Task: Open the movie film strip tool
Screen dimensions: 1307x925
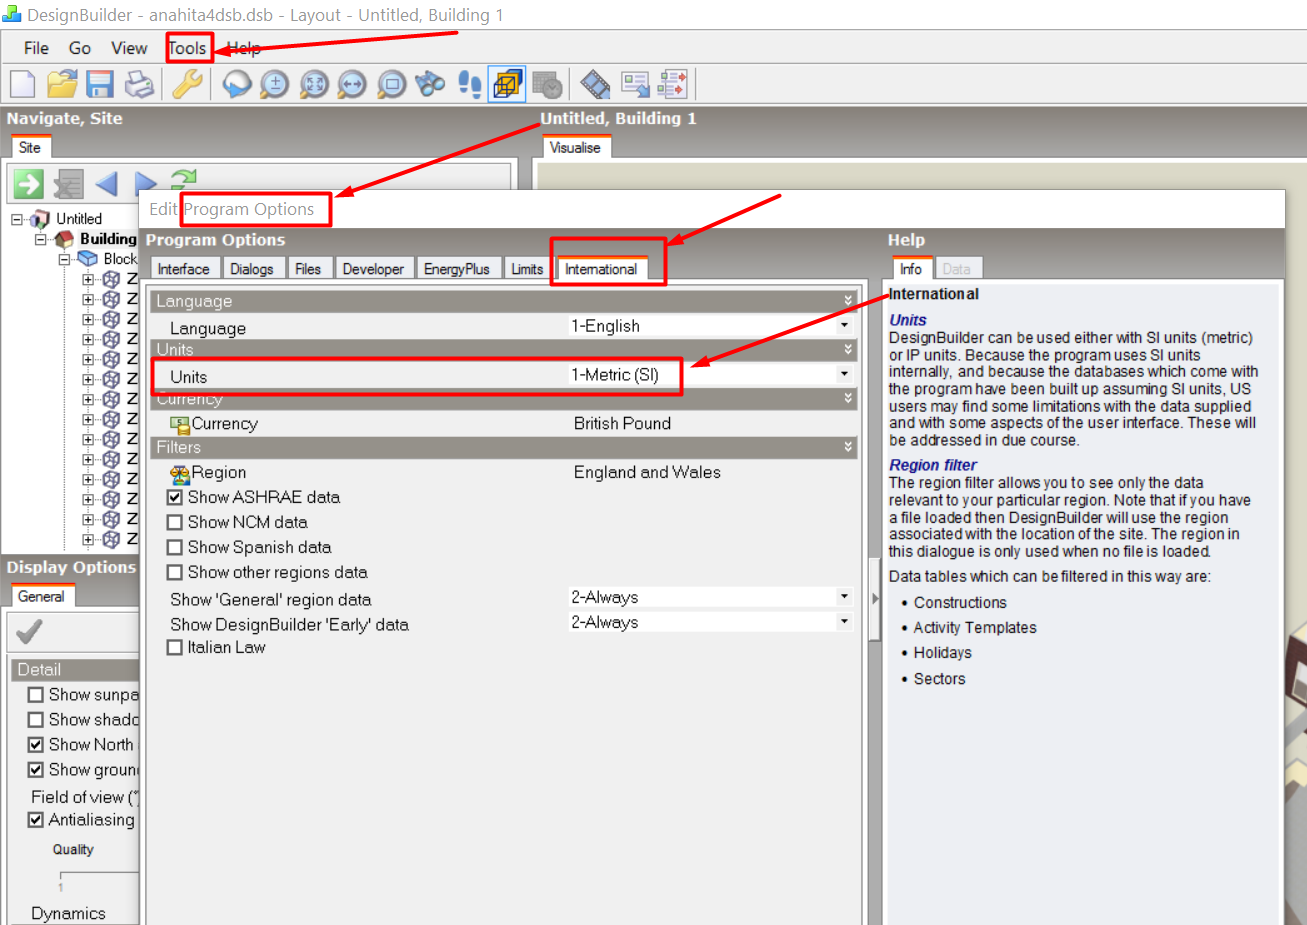Action: click(595, 84)
